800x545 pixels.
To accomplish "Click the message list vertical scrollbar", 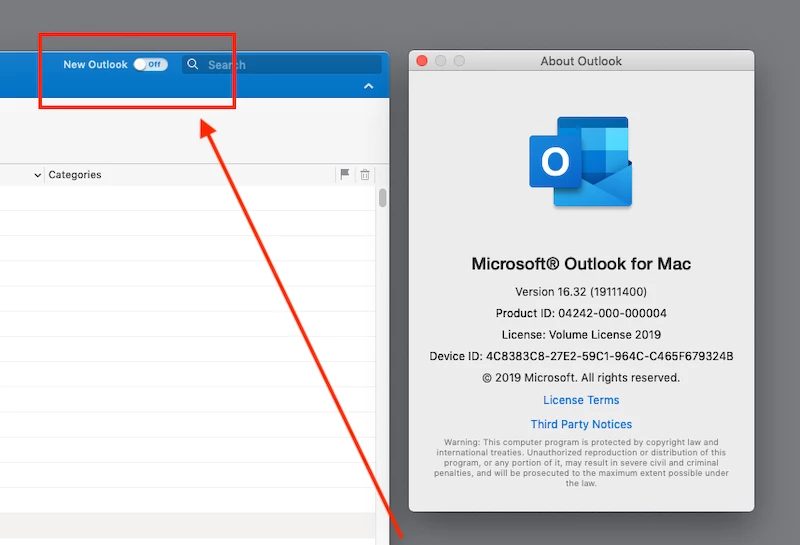I will [x=383, y=198].
